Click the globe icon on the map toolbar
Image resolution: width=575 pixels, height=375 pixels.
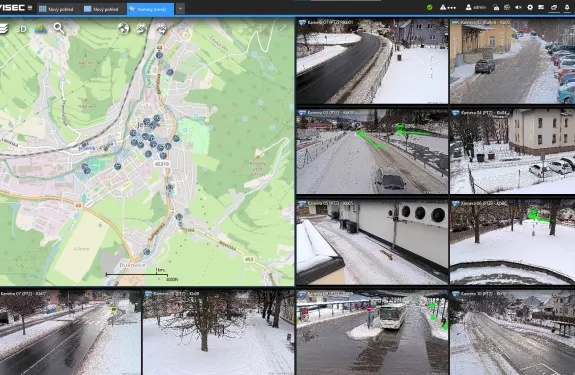[x=124, y=28]
